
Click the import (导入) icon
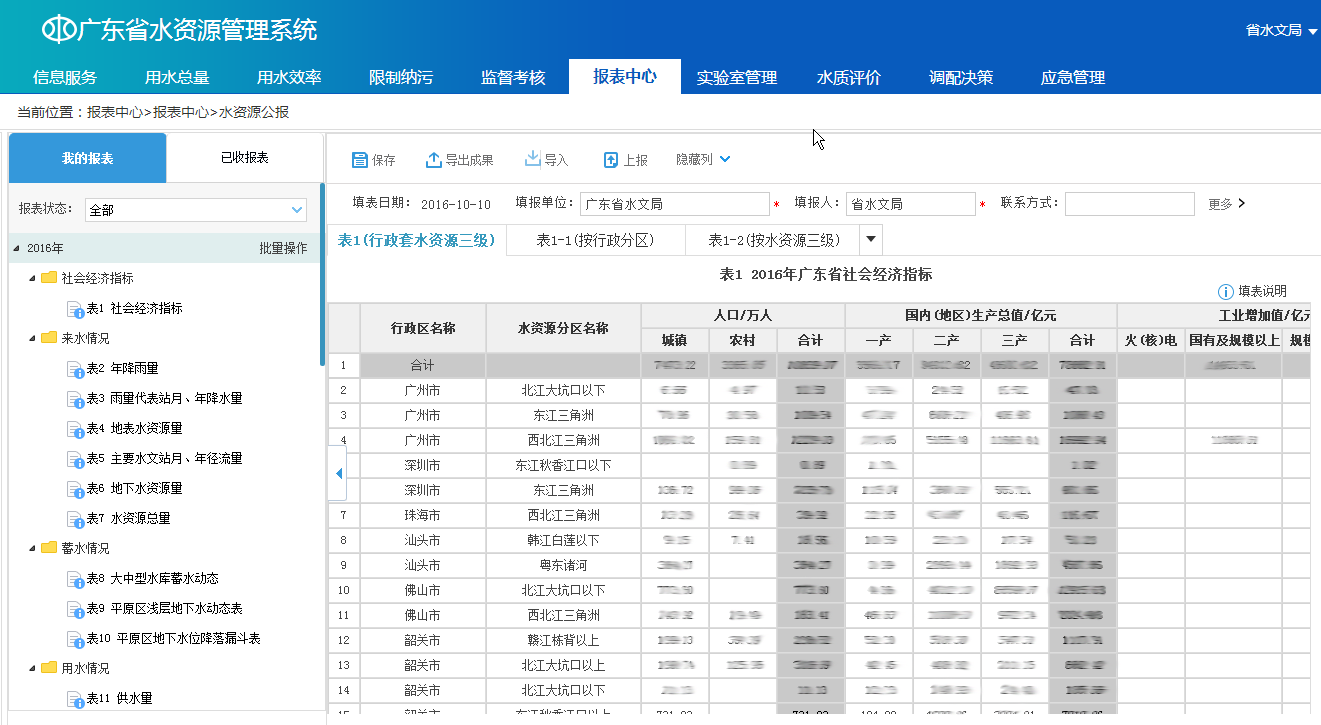click(x=533, y=159)
